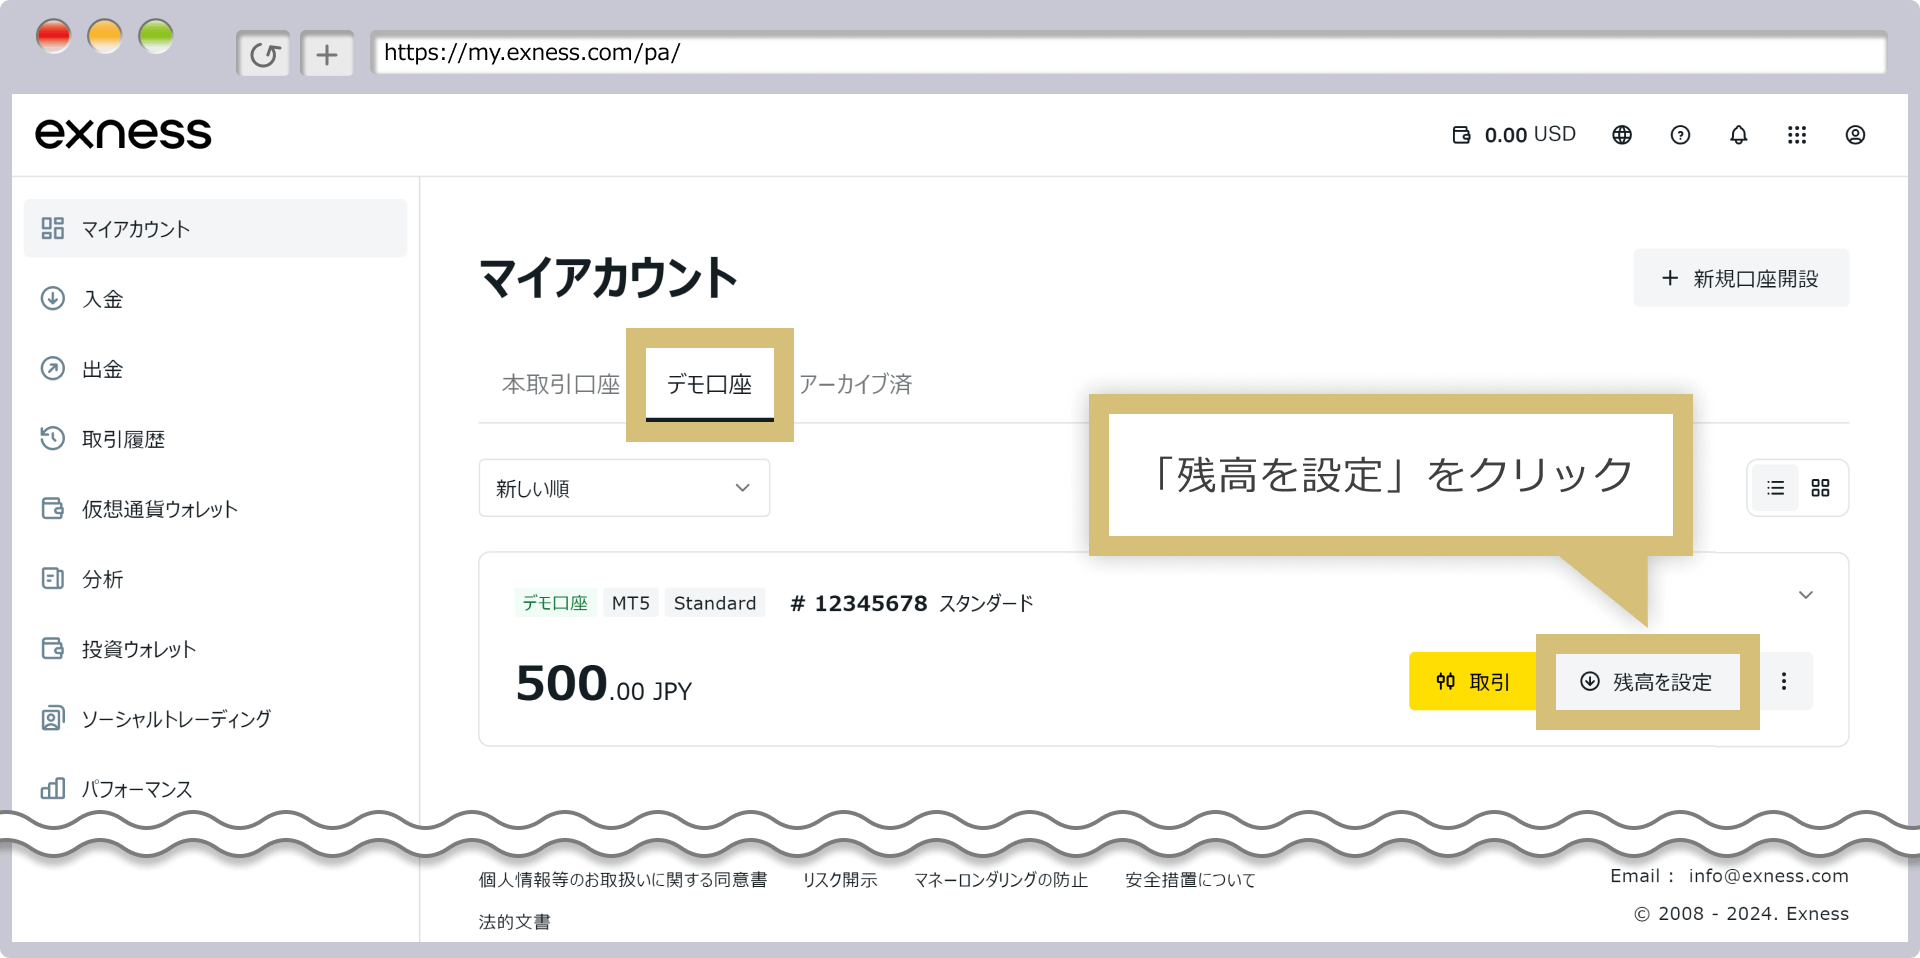Image resolution: width=1920 pixels, height=958 pixels.
Task: Click the 500.00 JPY balance
Action: click(604, 684)
